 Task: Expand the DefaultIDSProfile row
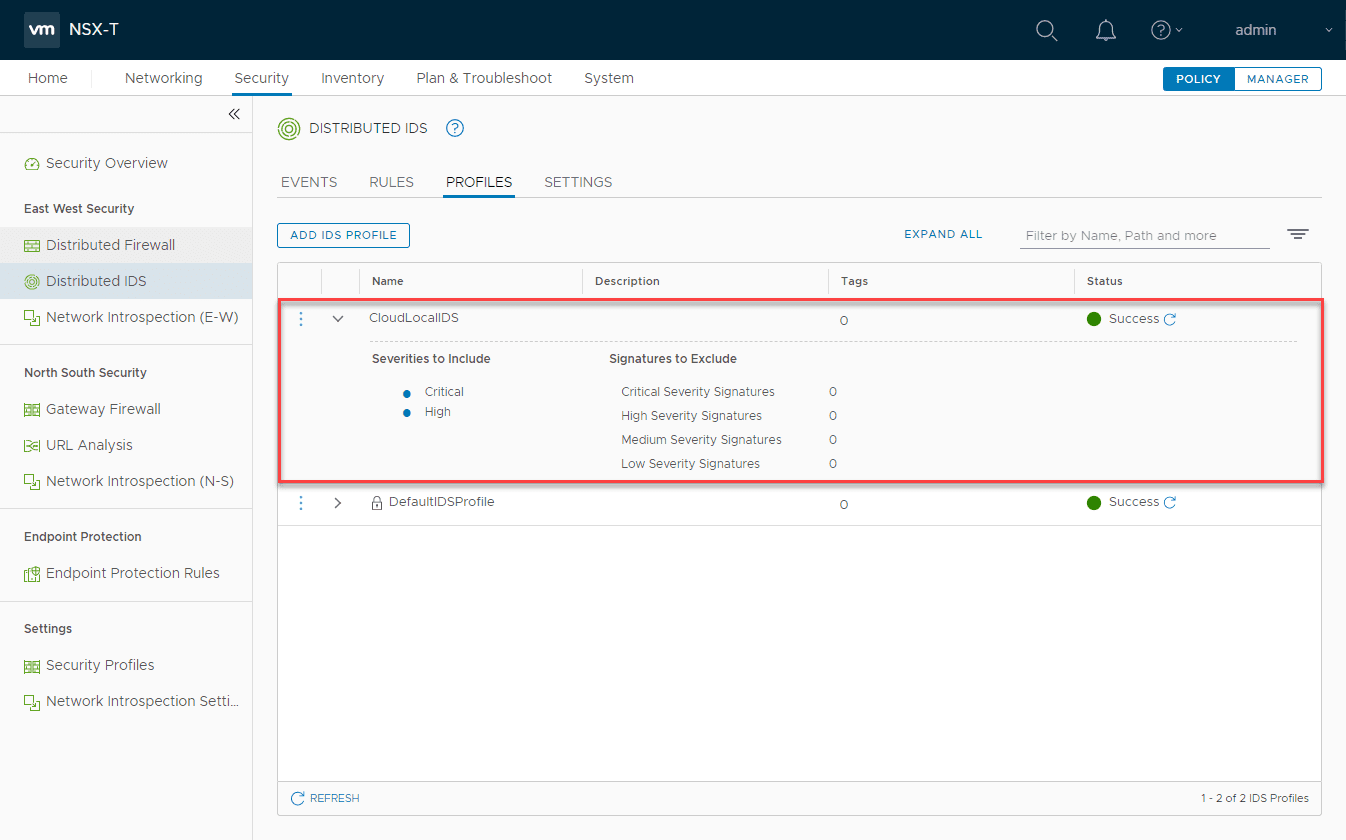coord(338,503)
